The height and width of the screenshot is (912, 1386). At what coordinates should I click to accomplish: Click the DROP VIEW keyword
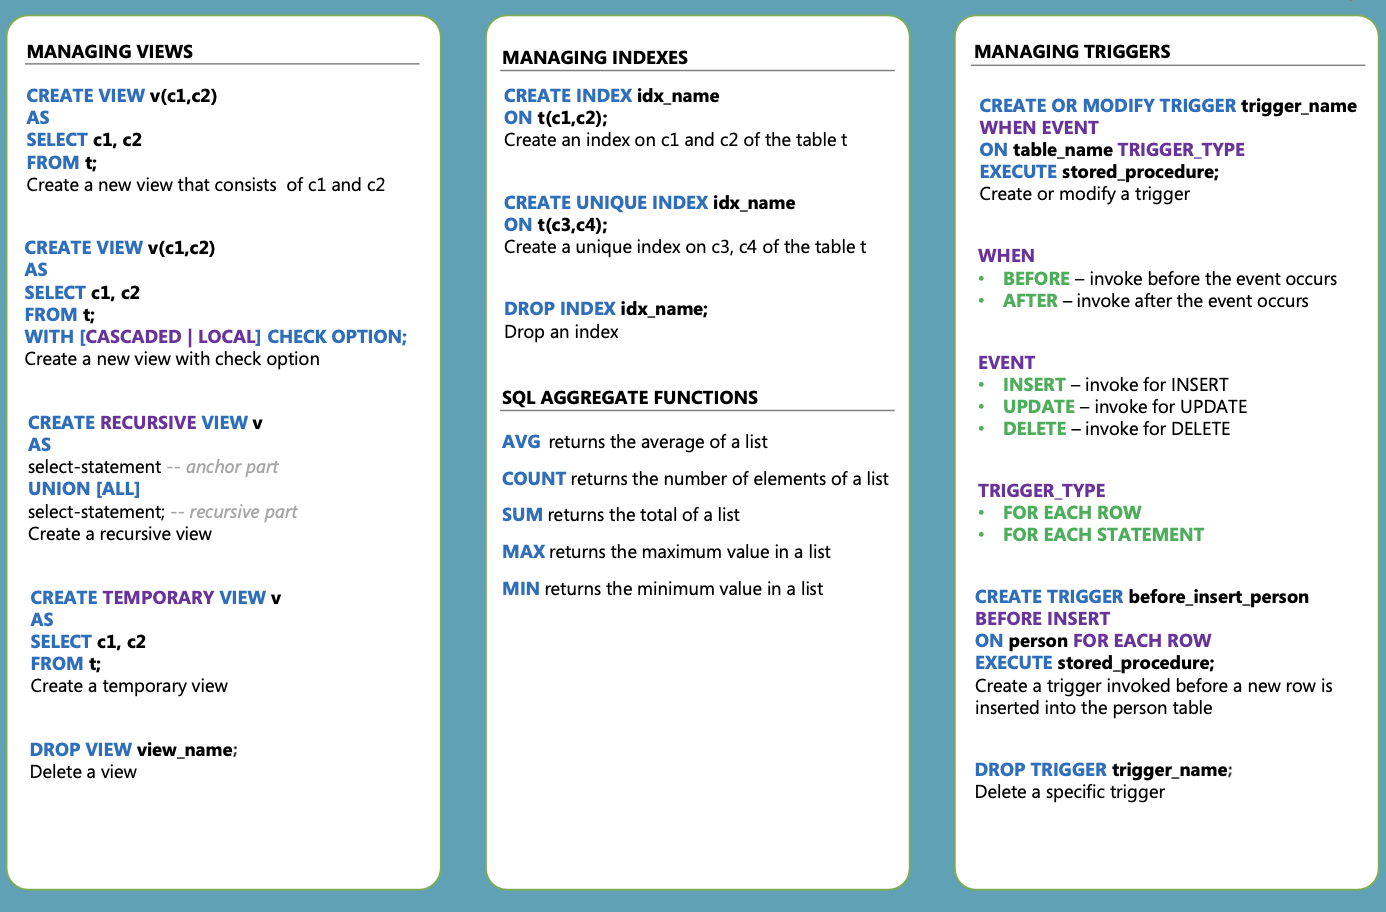coord(81,749)
